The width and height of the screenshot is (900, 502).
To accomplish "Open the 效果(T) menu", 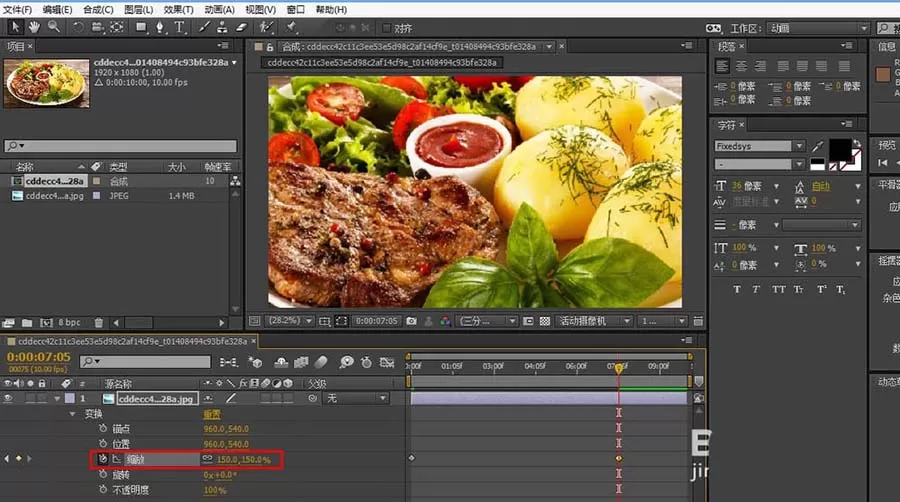I will (x=179, y=10).
